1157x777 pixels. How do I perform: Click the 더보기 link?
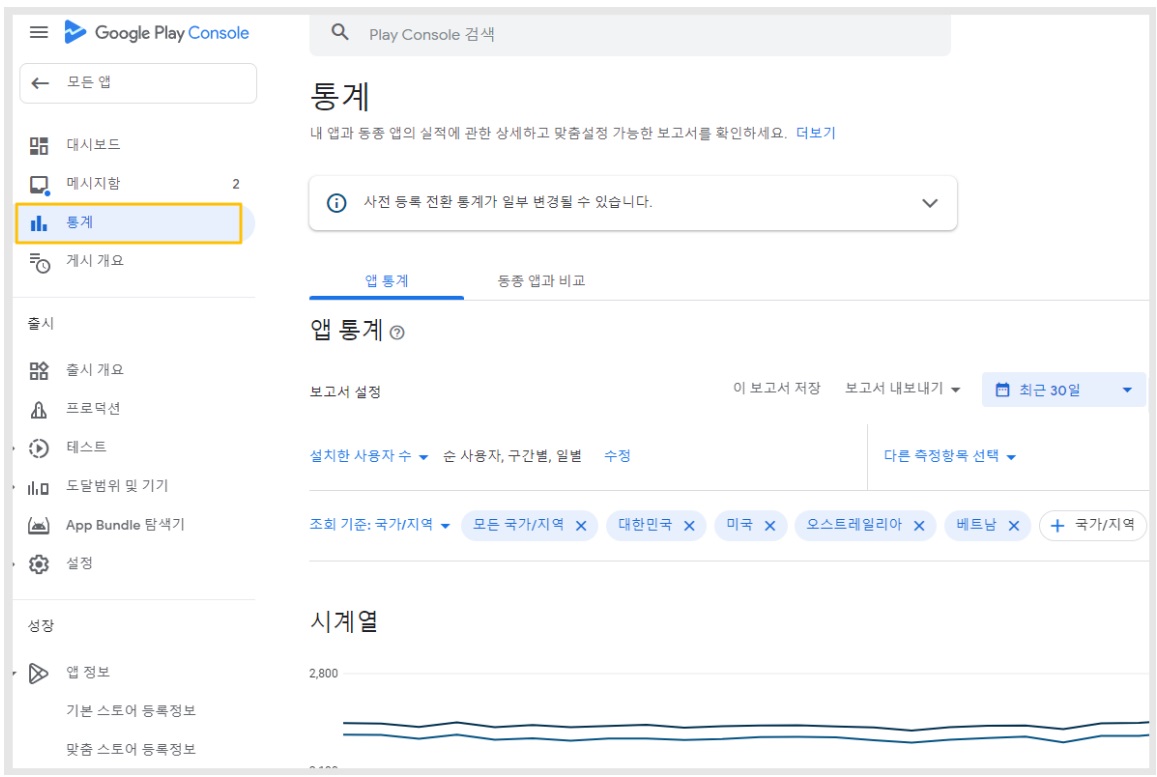(x=815, y=134)
